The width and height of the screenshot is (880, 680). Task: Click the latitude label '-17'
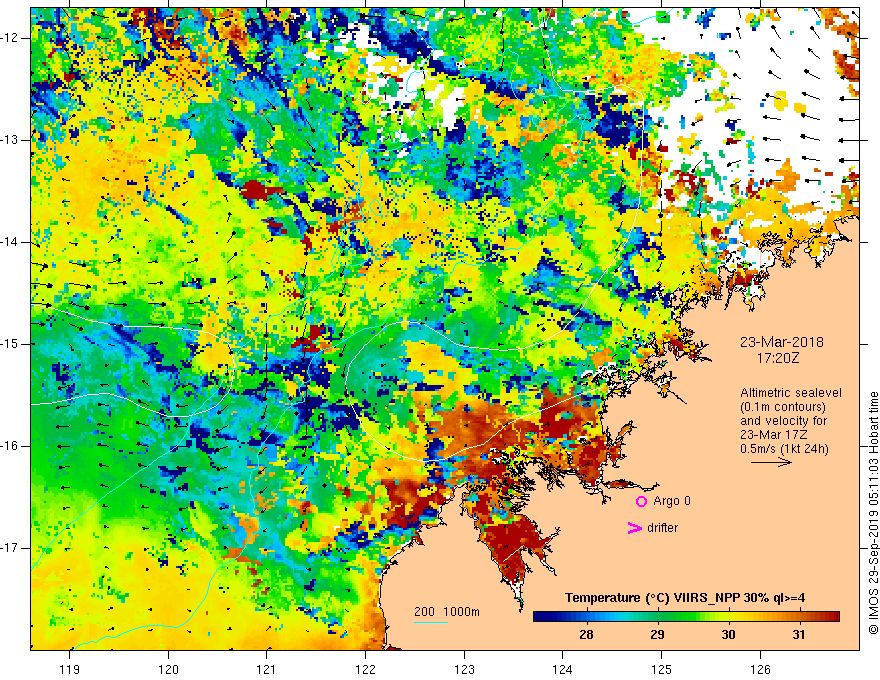(x=10, y=548)
